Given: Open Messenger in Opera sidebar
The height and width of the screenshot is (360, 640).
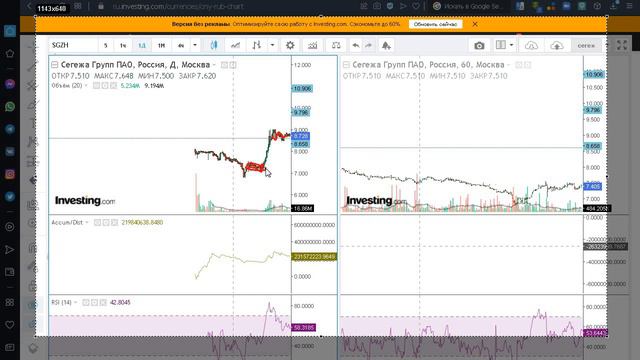Looking at the screenshot, I should (10, 84).
